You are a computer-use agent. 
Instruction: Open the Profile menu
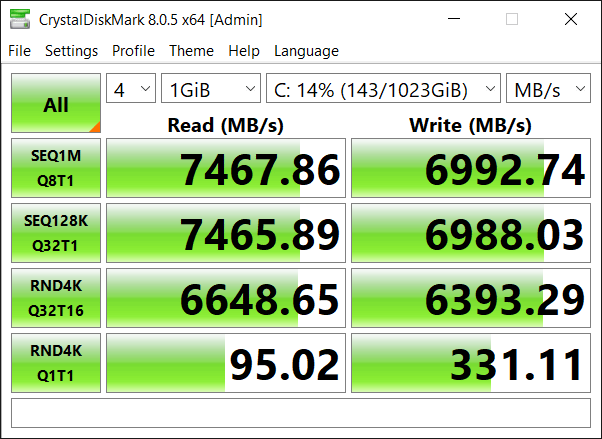(133, 51)
